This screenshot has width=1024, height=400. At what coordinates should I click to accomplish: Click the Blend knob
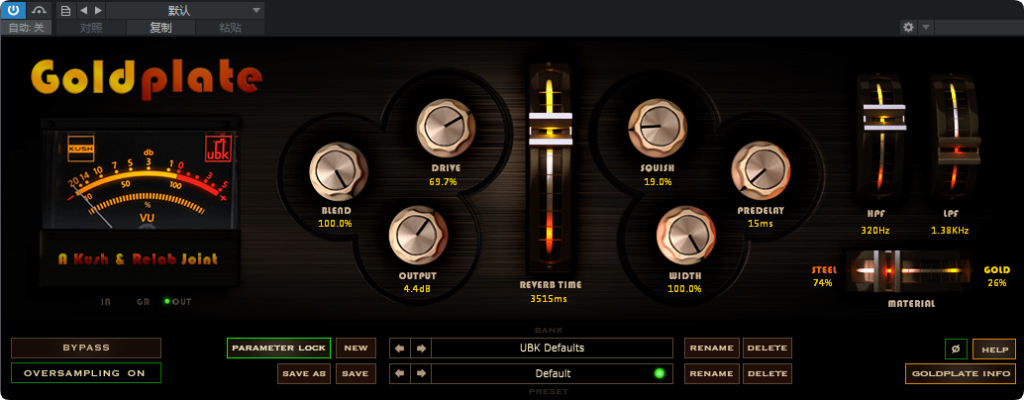[x=338, y=171]
